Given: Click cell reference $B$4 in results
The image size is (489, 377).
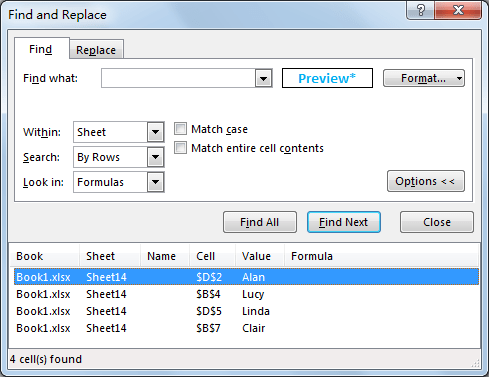Looking at the screenshot, I should [x=208, y=294].
